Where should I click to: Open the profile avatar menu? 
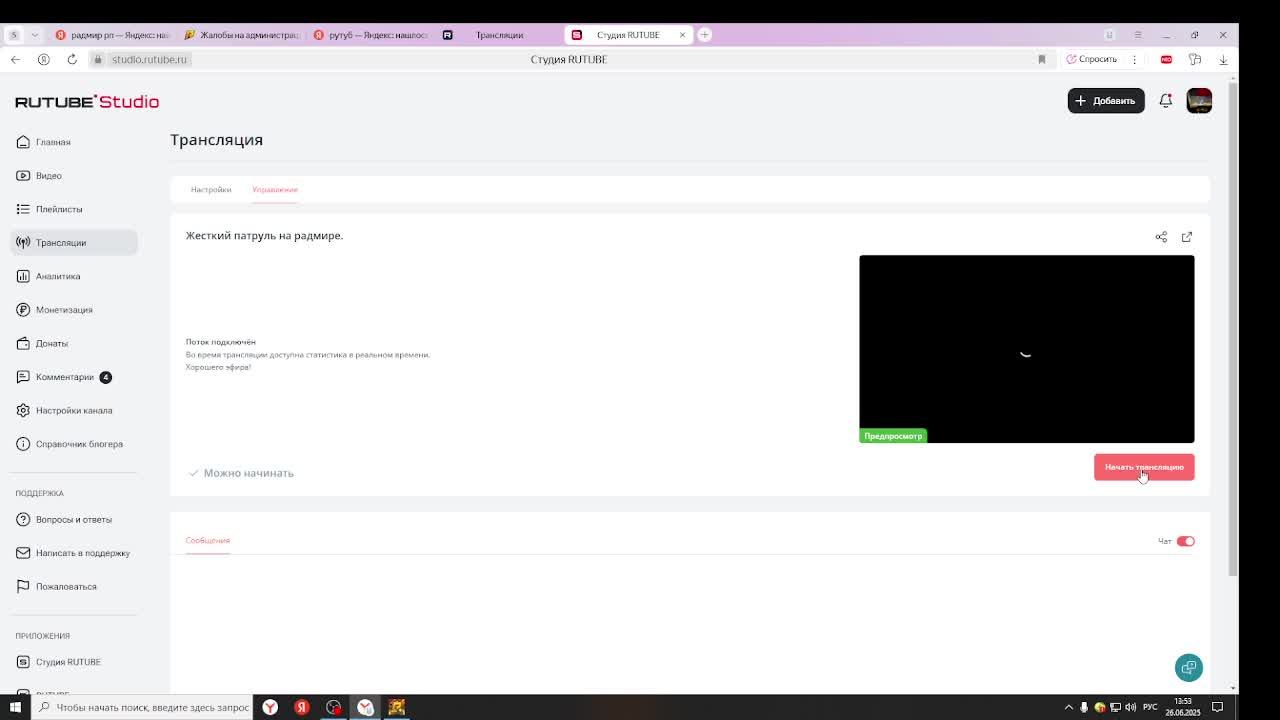coord(1199,101)
